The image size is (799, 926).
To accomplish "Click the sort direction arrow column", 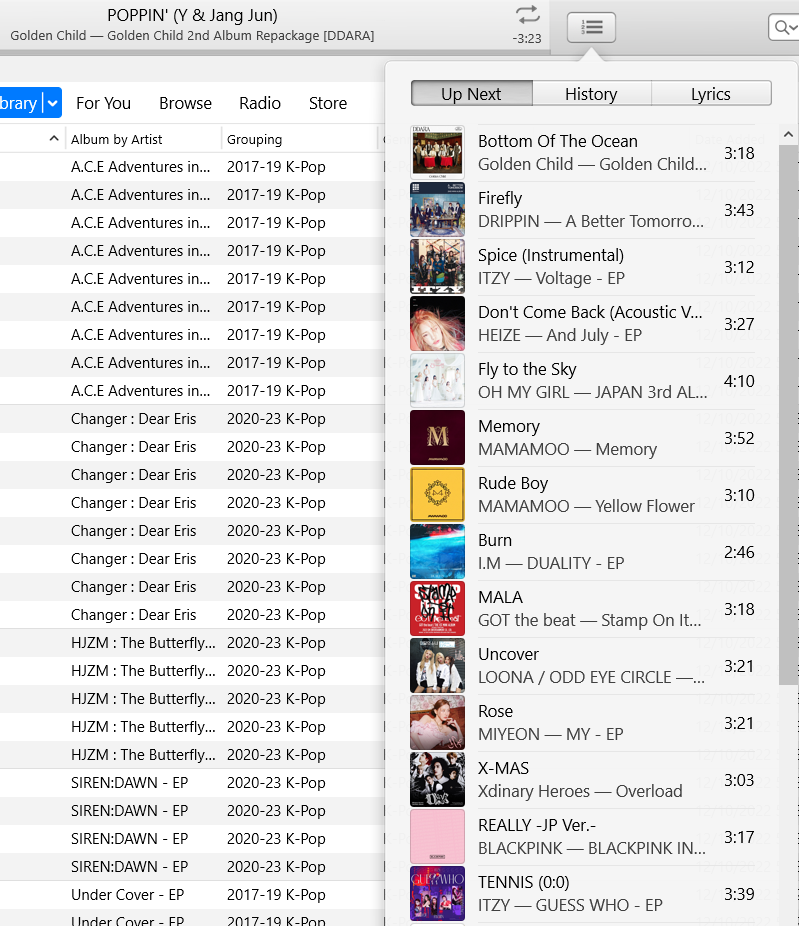I will coord(54,139).
